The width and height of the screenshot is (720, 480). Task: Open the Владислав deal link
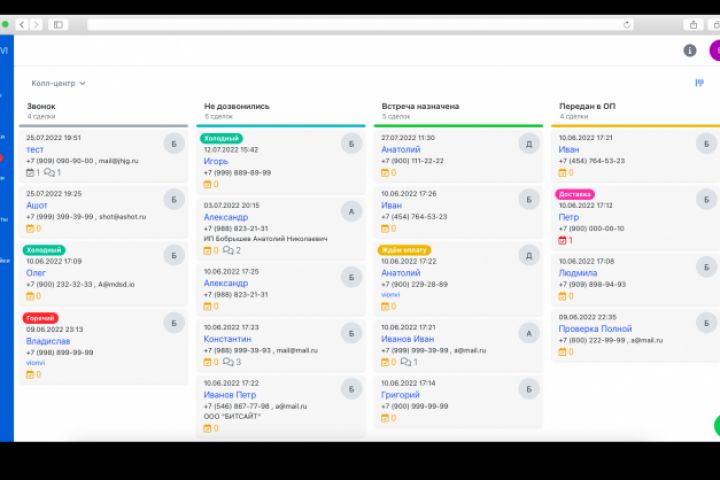coord(48,341)
